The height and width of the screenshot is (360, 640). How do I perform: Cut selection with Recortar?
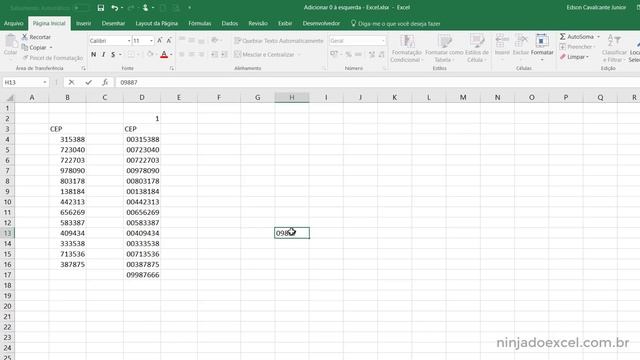[x=36, y=37]
